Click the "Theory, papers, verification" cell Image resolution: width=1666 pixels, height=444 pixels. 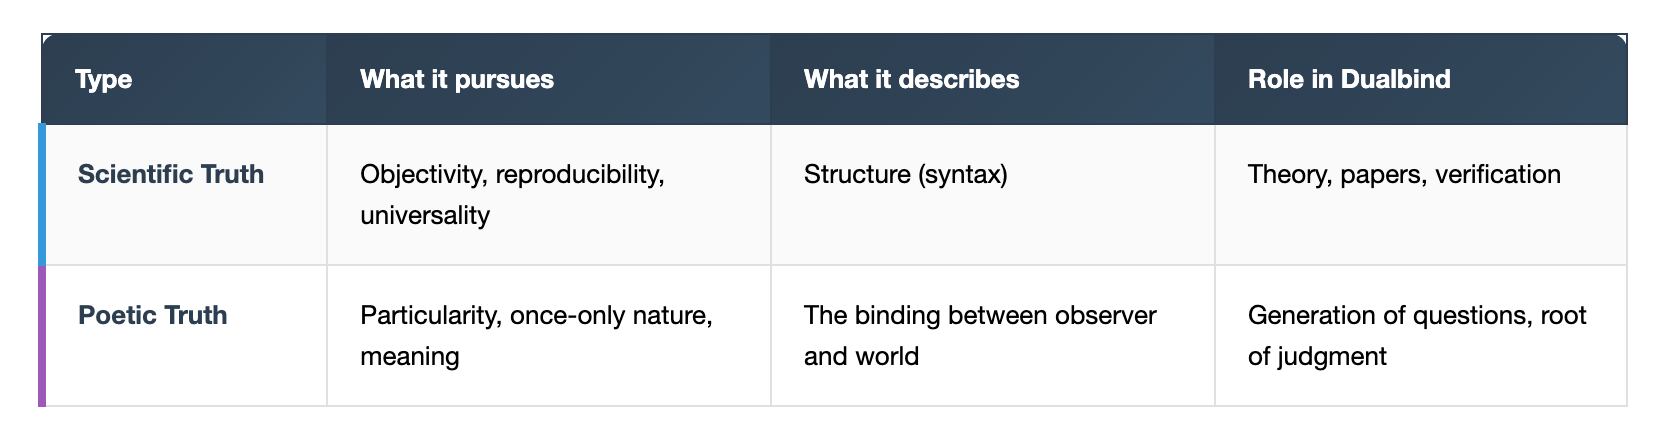click(1403, 174)
